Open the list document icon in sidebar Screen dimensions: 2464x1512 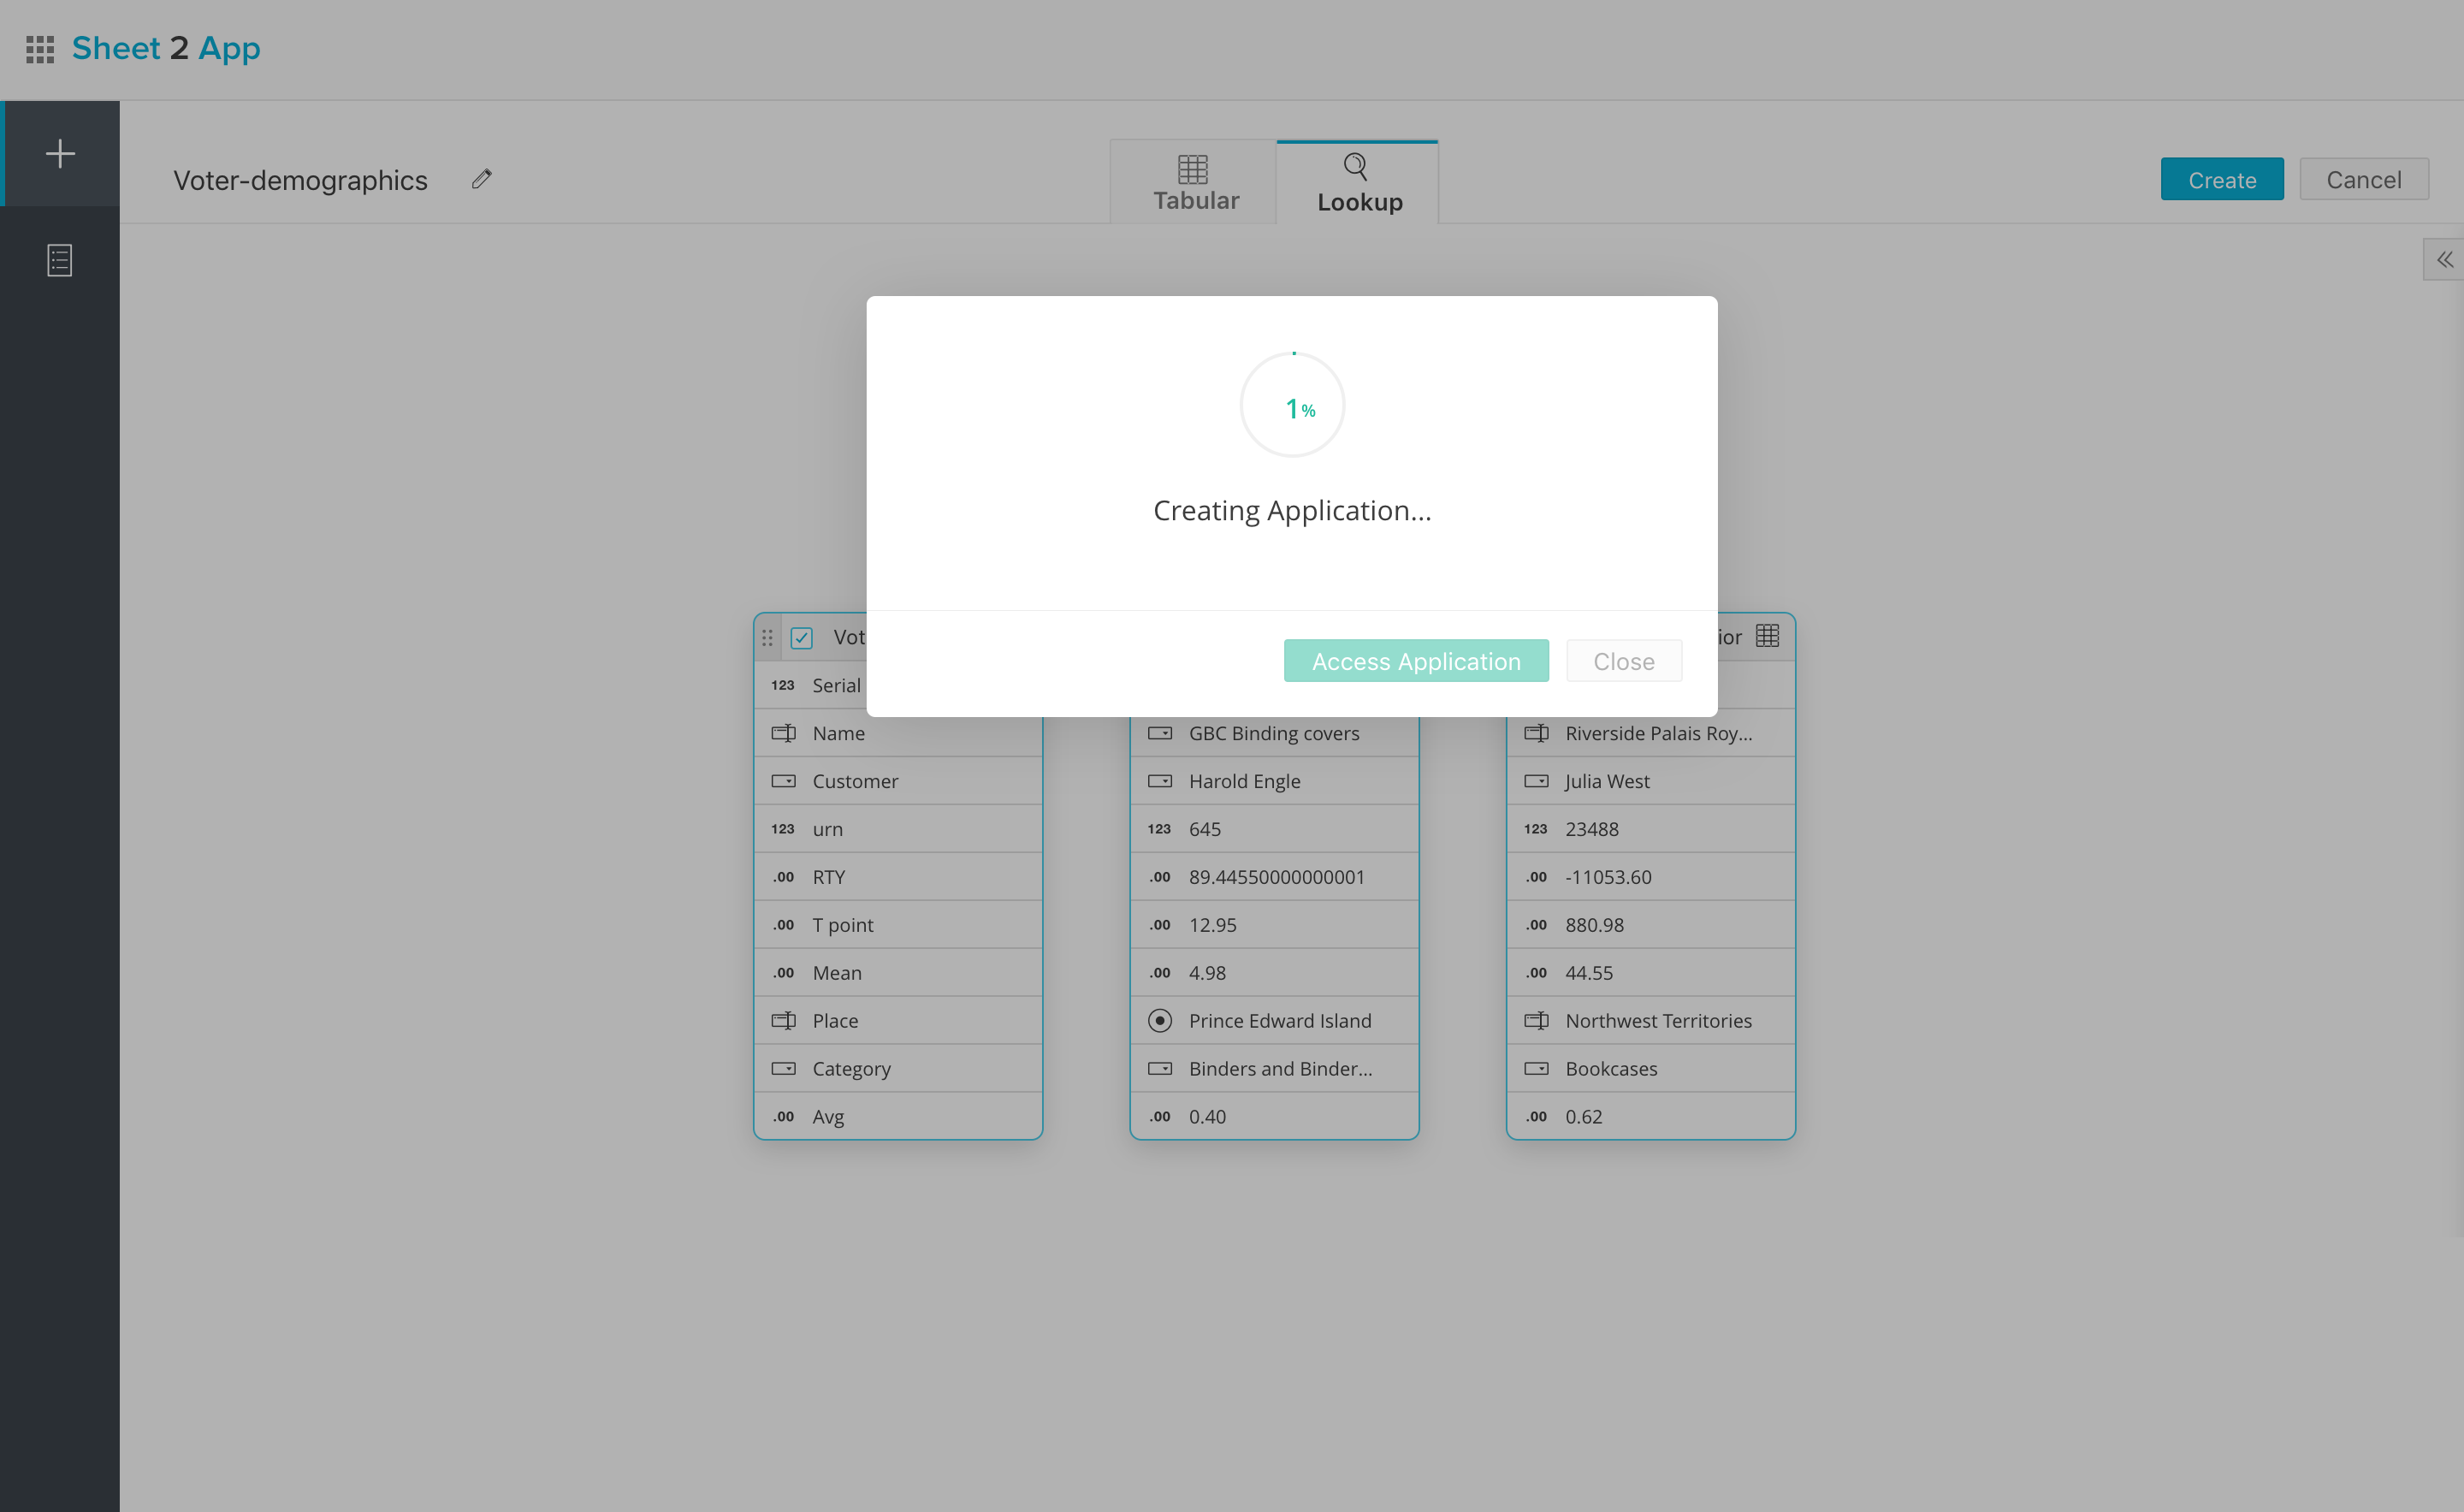[x=60, y=260]
